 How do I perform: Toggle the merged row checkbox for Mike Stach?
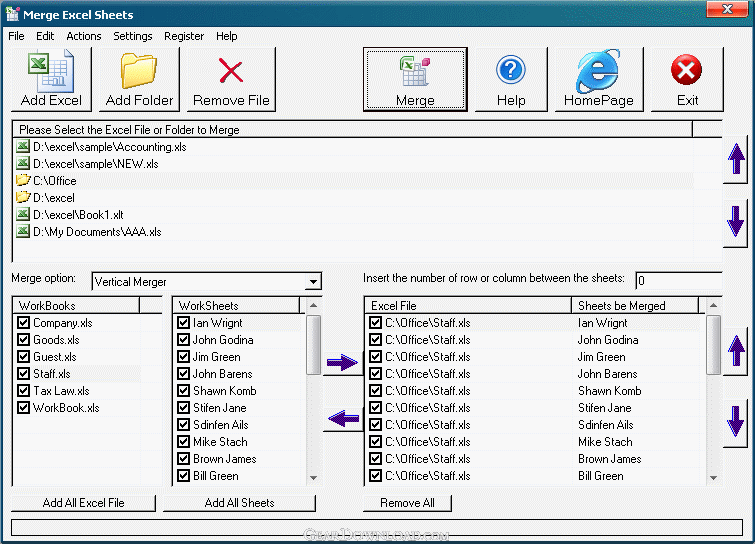376,441
